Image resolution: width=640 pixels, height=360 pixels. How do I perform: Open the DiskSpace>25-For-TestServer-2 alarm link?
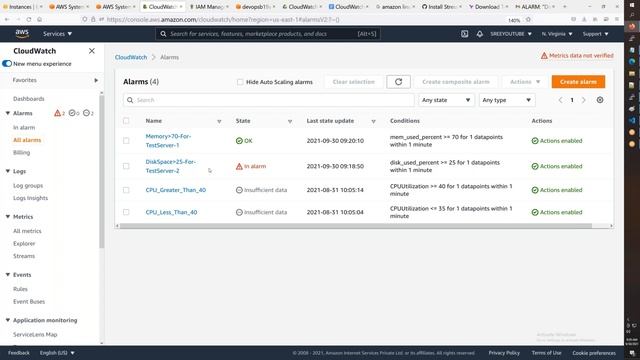pyautogui.click(x=171, y=166)
